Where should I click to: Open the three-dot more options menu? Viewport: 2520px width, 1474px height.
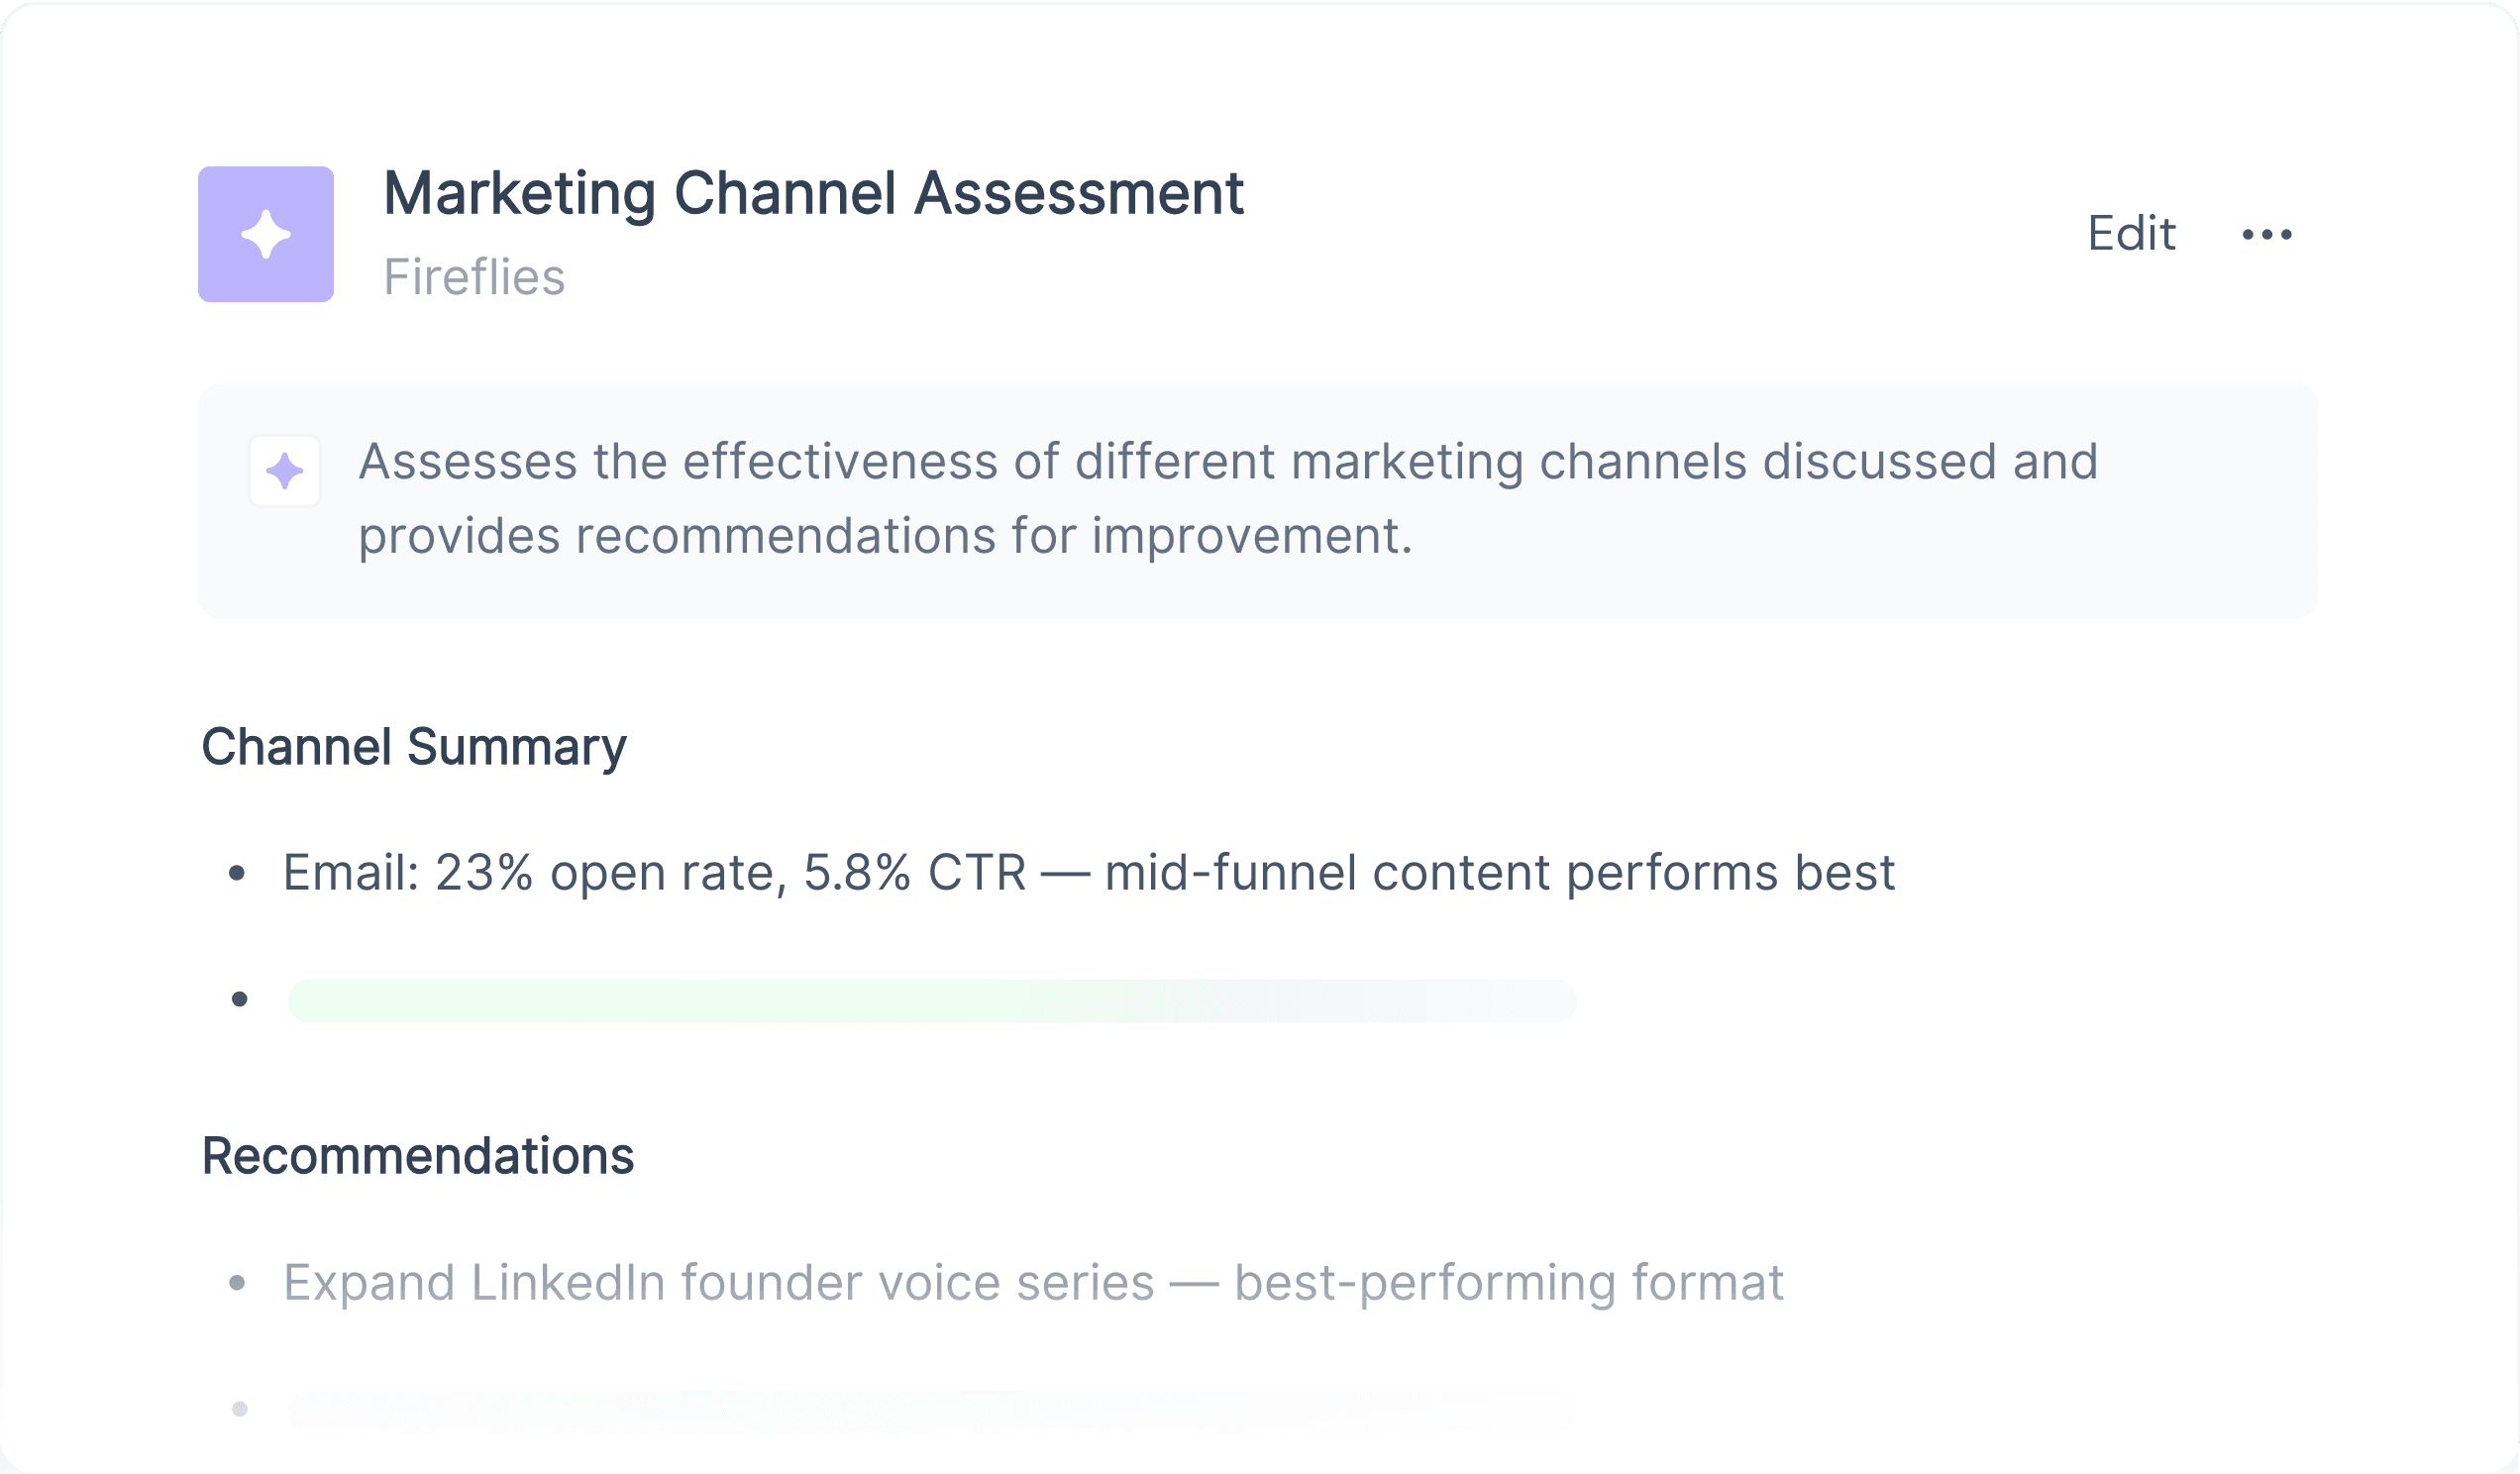[x=2267, y=234]
